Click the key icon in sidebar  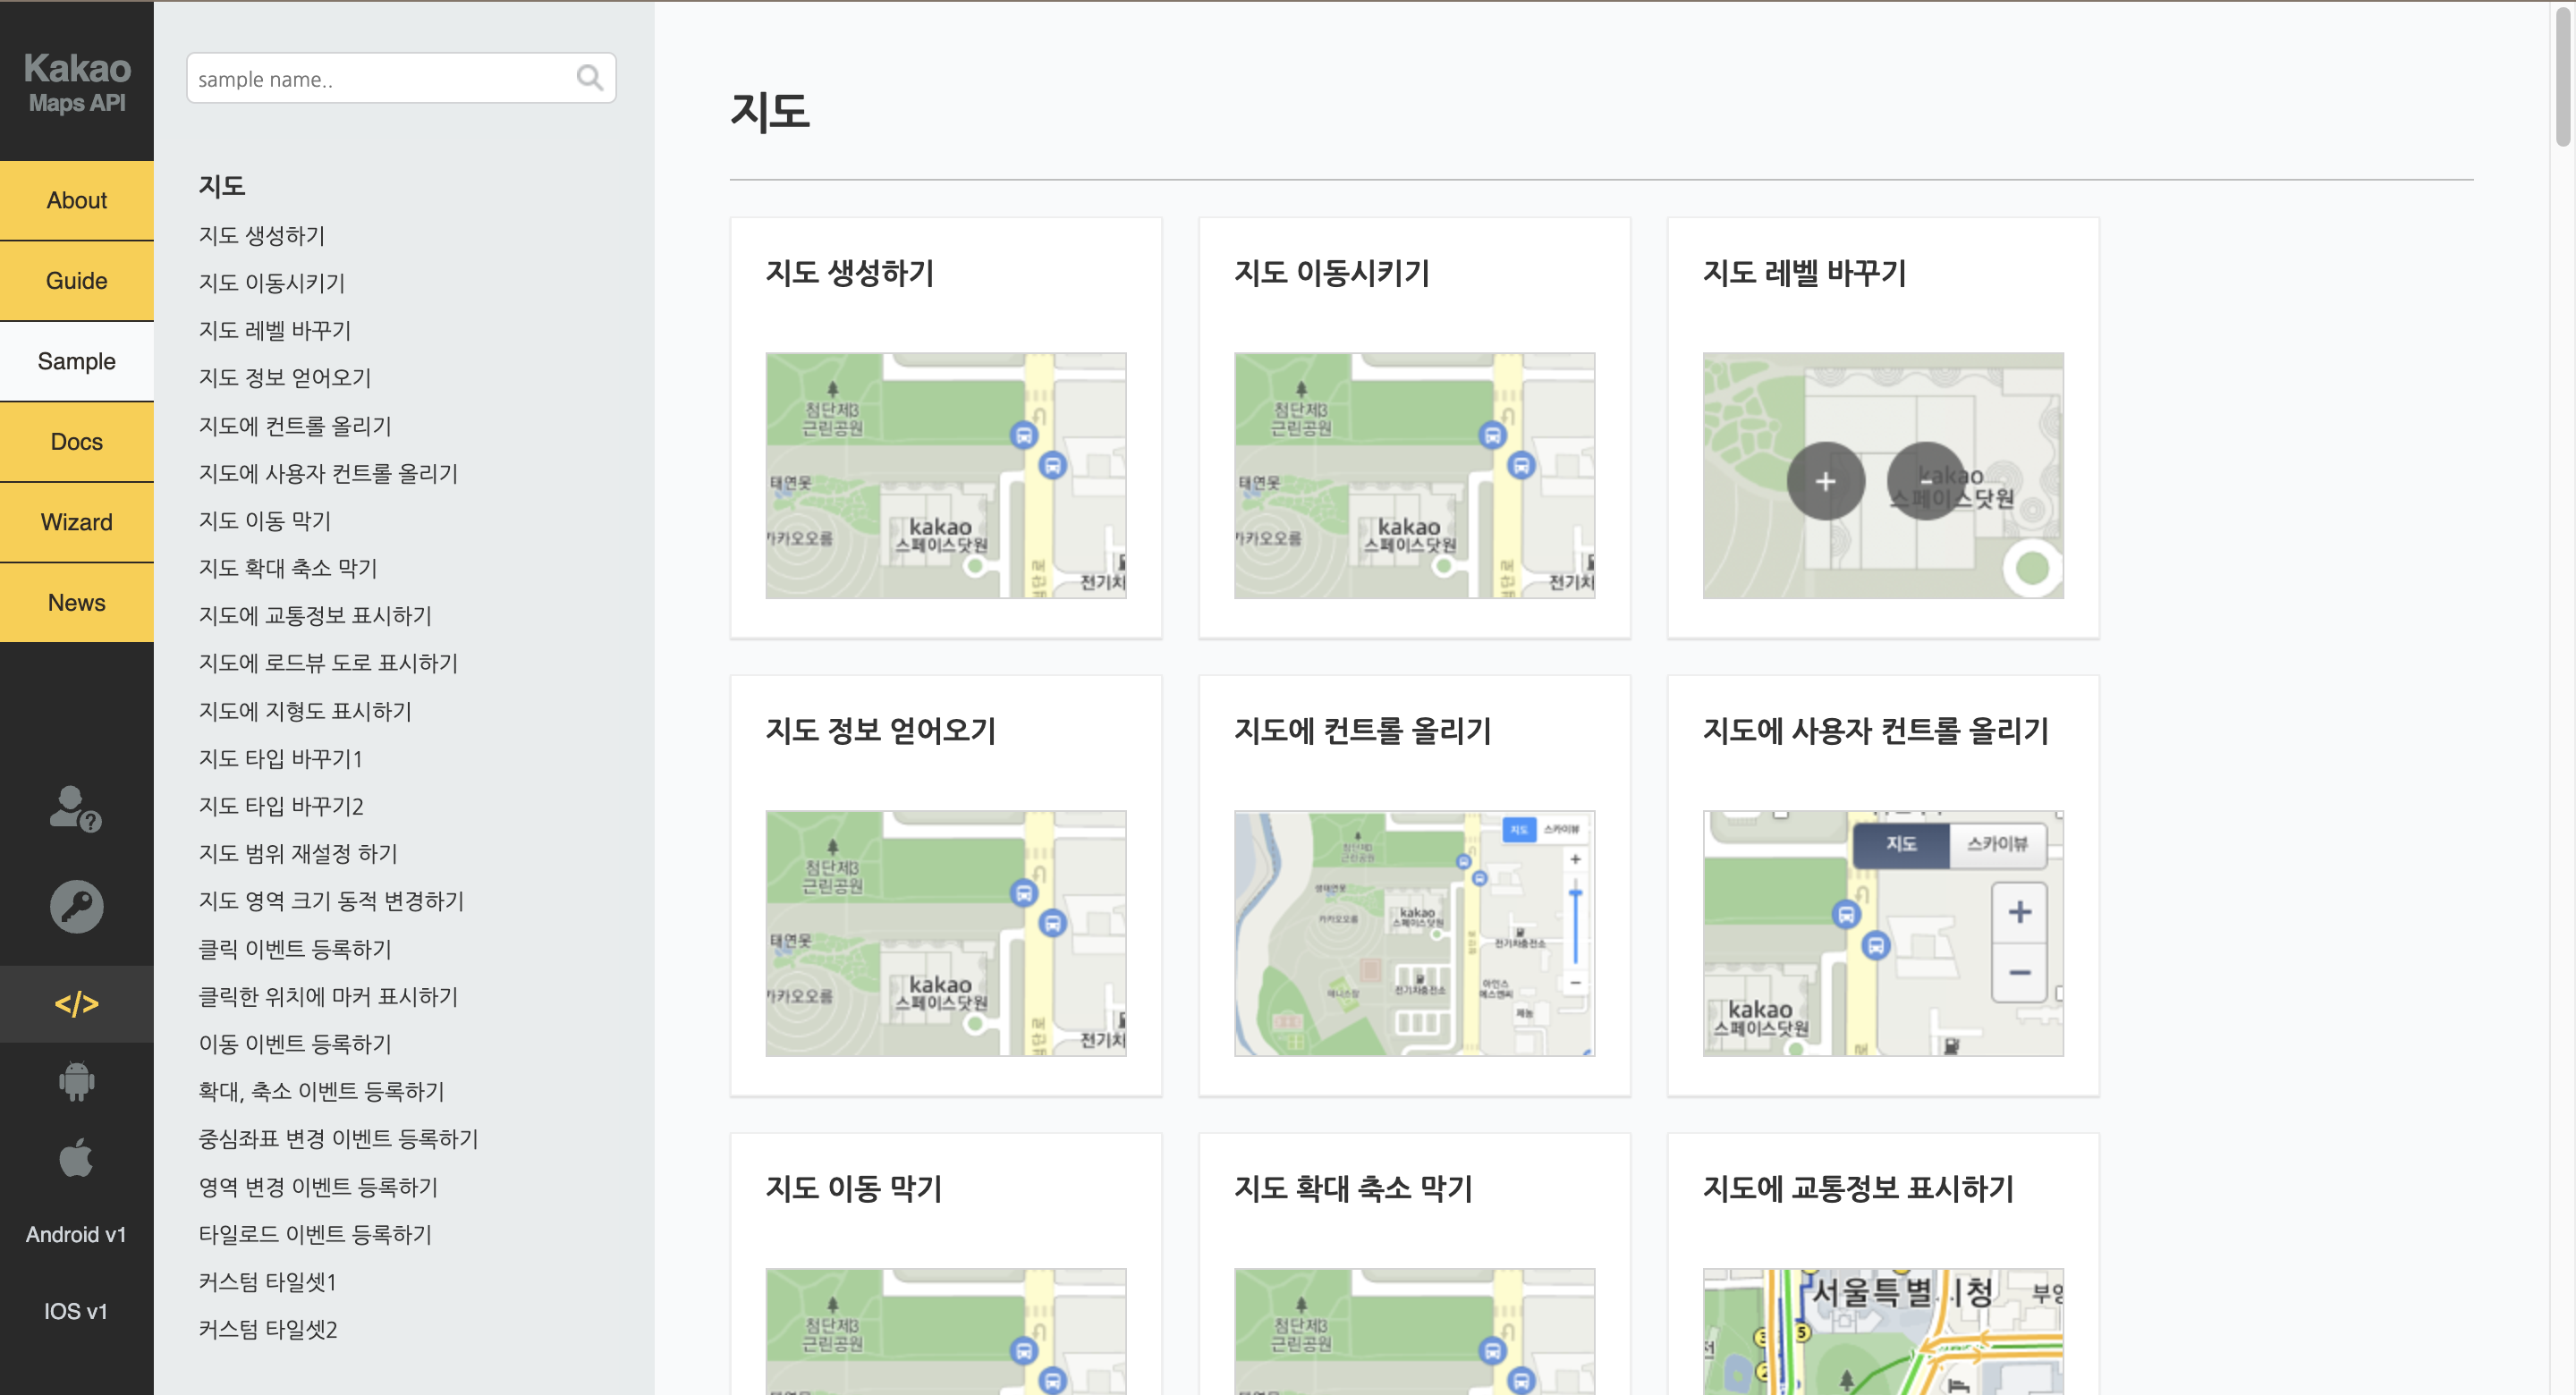[76, 906]
